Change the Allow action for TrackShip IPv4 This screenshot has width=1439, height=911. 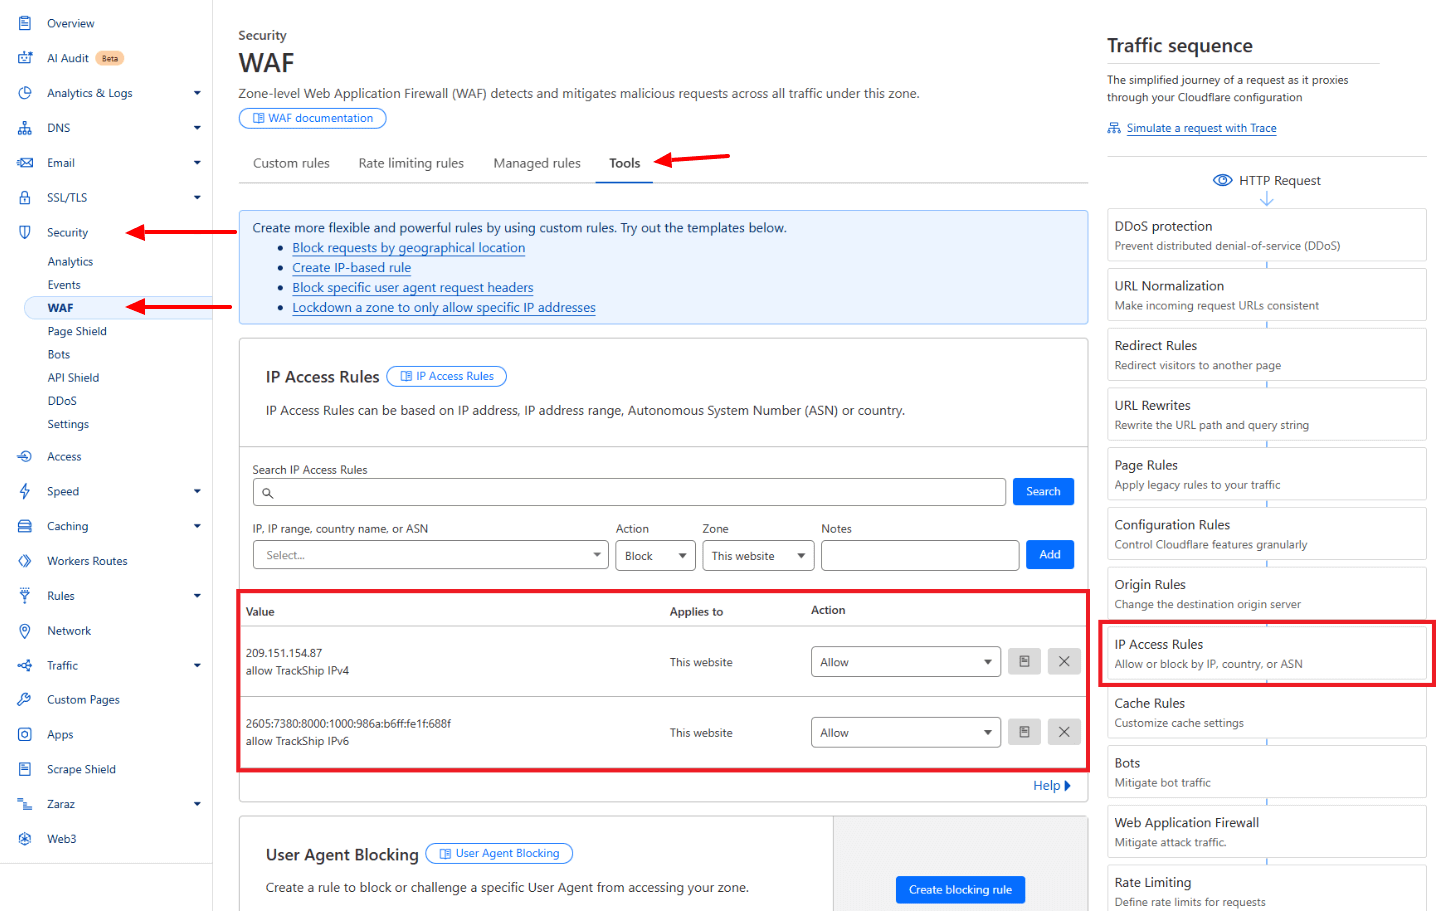click(905, 661)
